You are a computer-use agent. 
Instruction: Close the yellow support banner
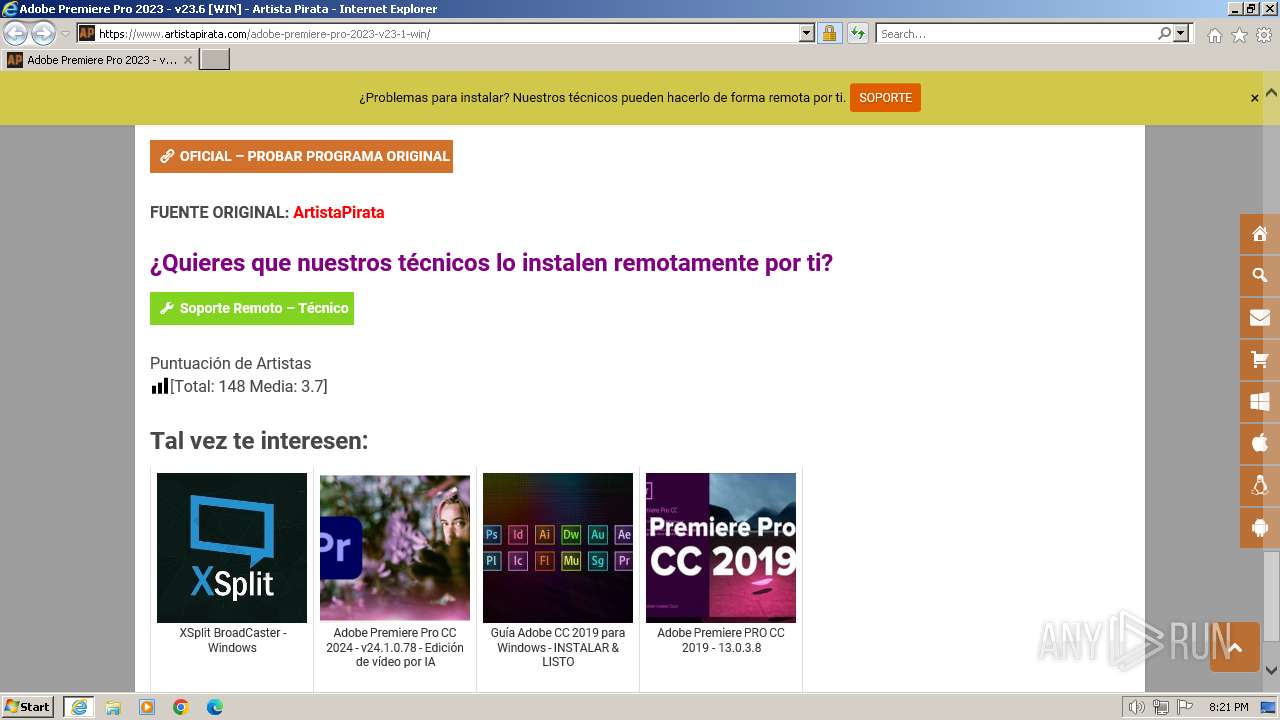(1254, 98)
